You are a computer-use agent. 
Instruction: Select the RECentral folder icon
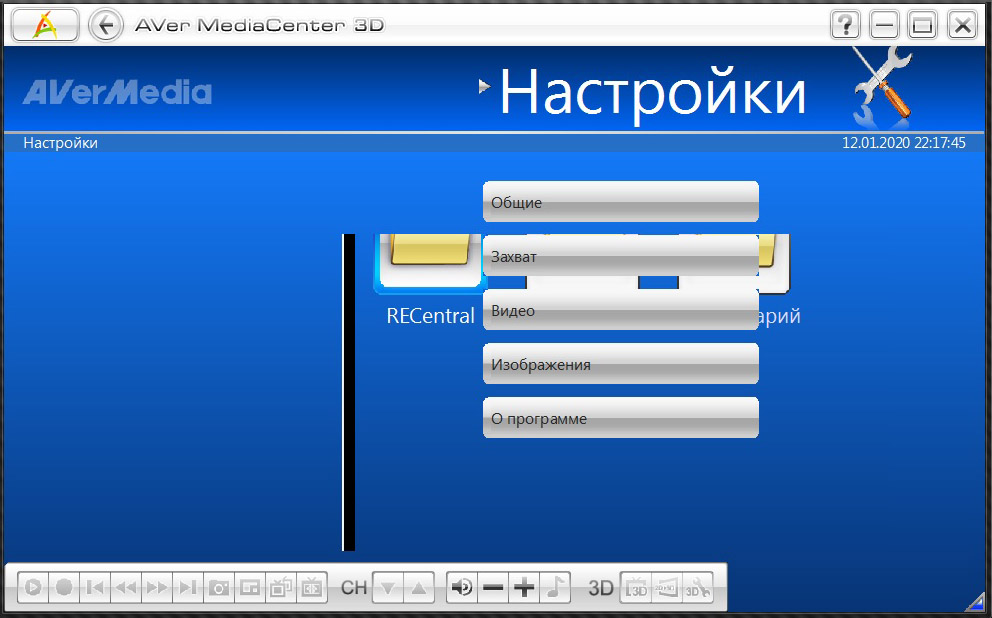pyautogui.click(x=430, y=263)
